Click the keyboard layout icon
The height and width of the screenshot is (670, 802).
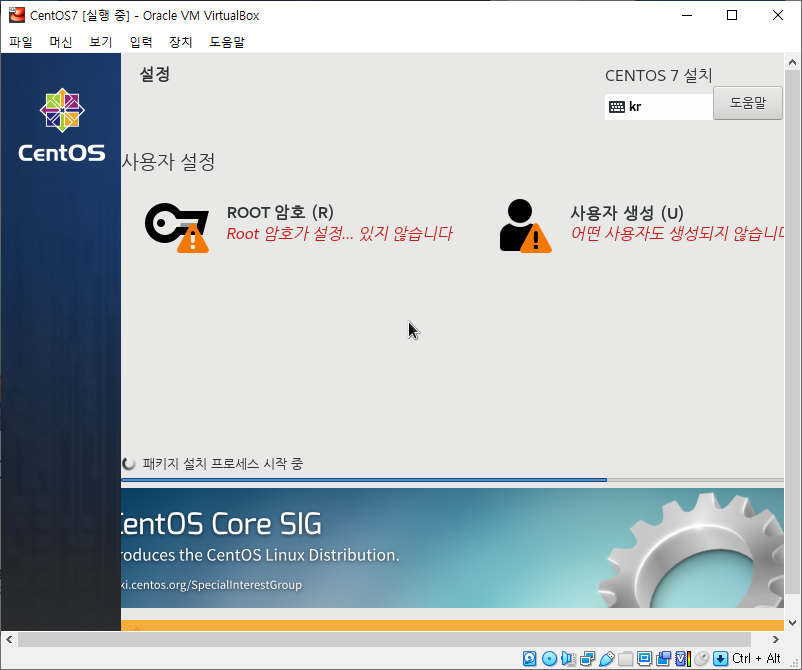pyautogui.click(x=617, y=106)
